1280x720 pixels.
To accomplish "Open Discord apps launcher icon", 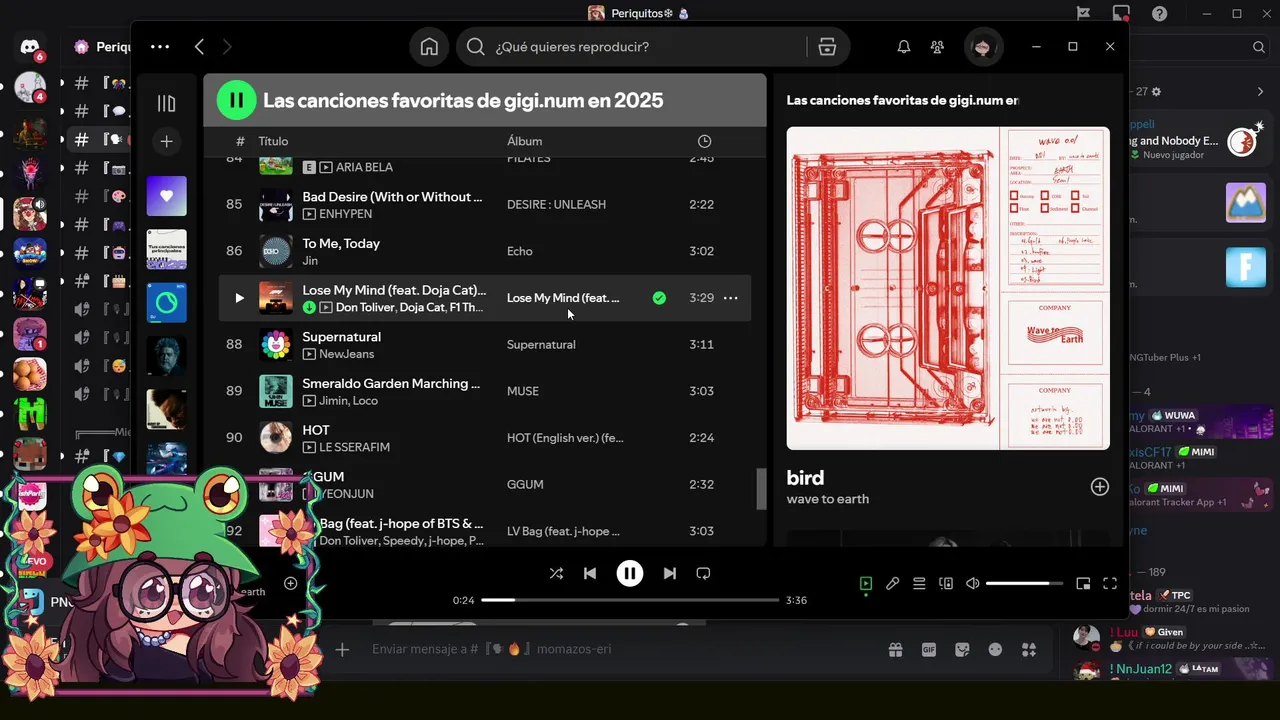I will coord(1028,650).
